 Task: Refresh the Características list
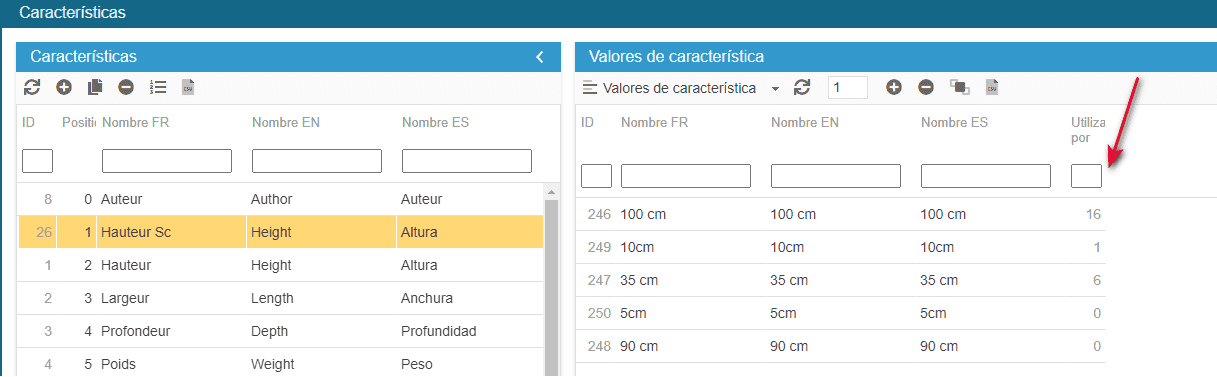tap(32, 88)
